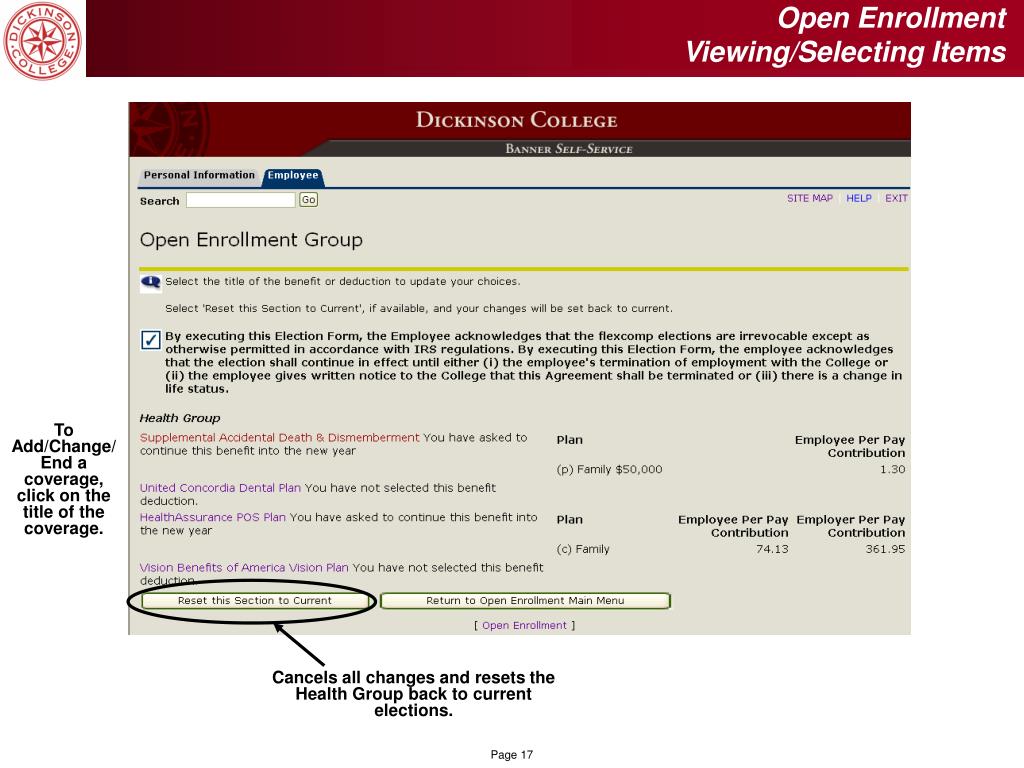Click the Page 17 footer label

coord(512,755)
